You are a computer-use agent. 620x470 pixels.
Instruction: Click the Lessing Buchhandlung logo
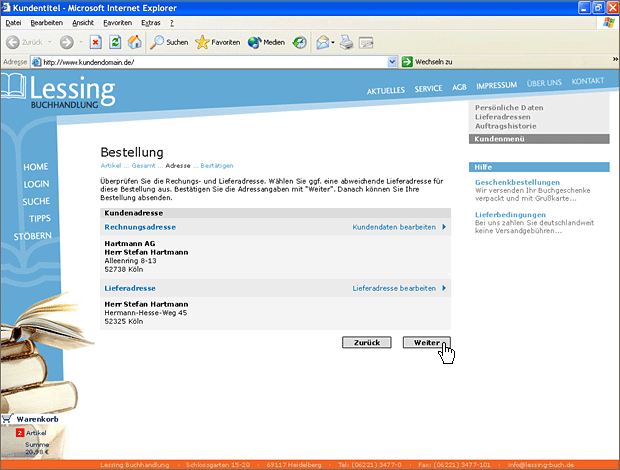(59, 92)
